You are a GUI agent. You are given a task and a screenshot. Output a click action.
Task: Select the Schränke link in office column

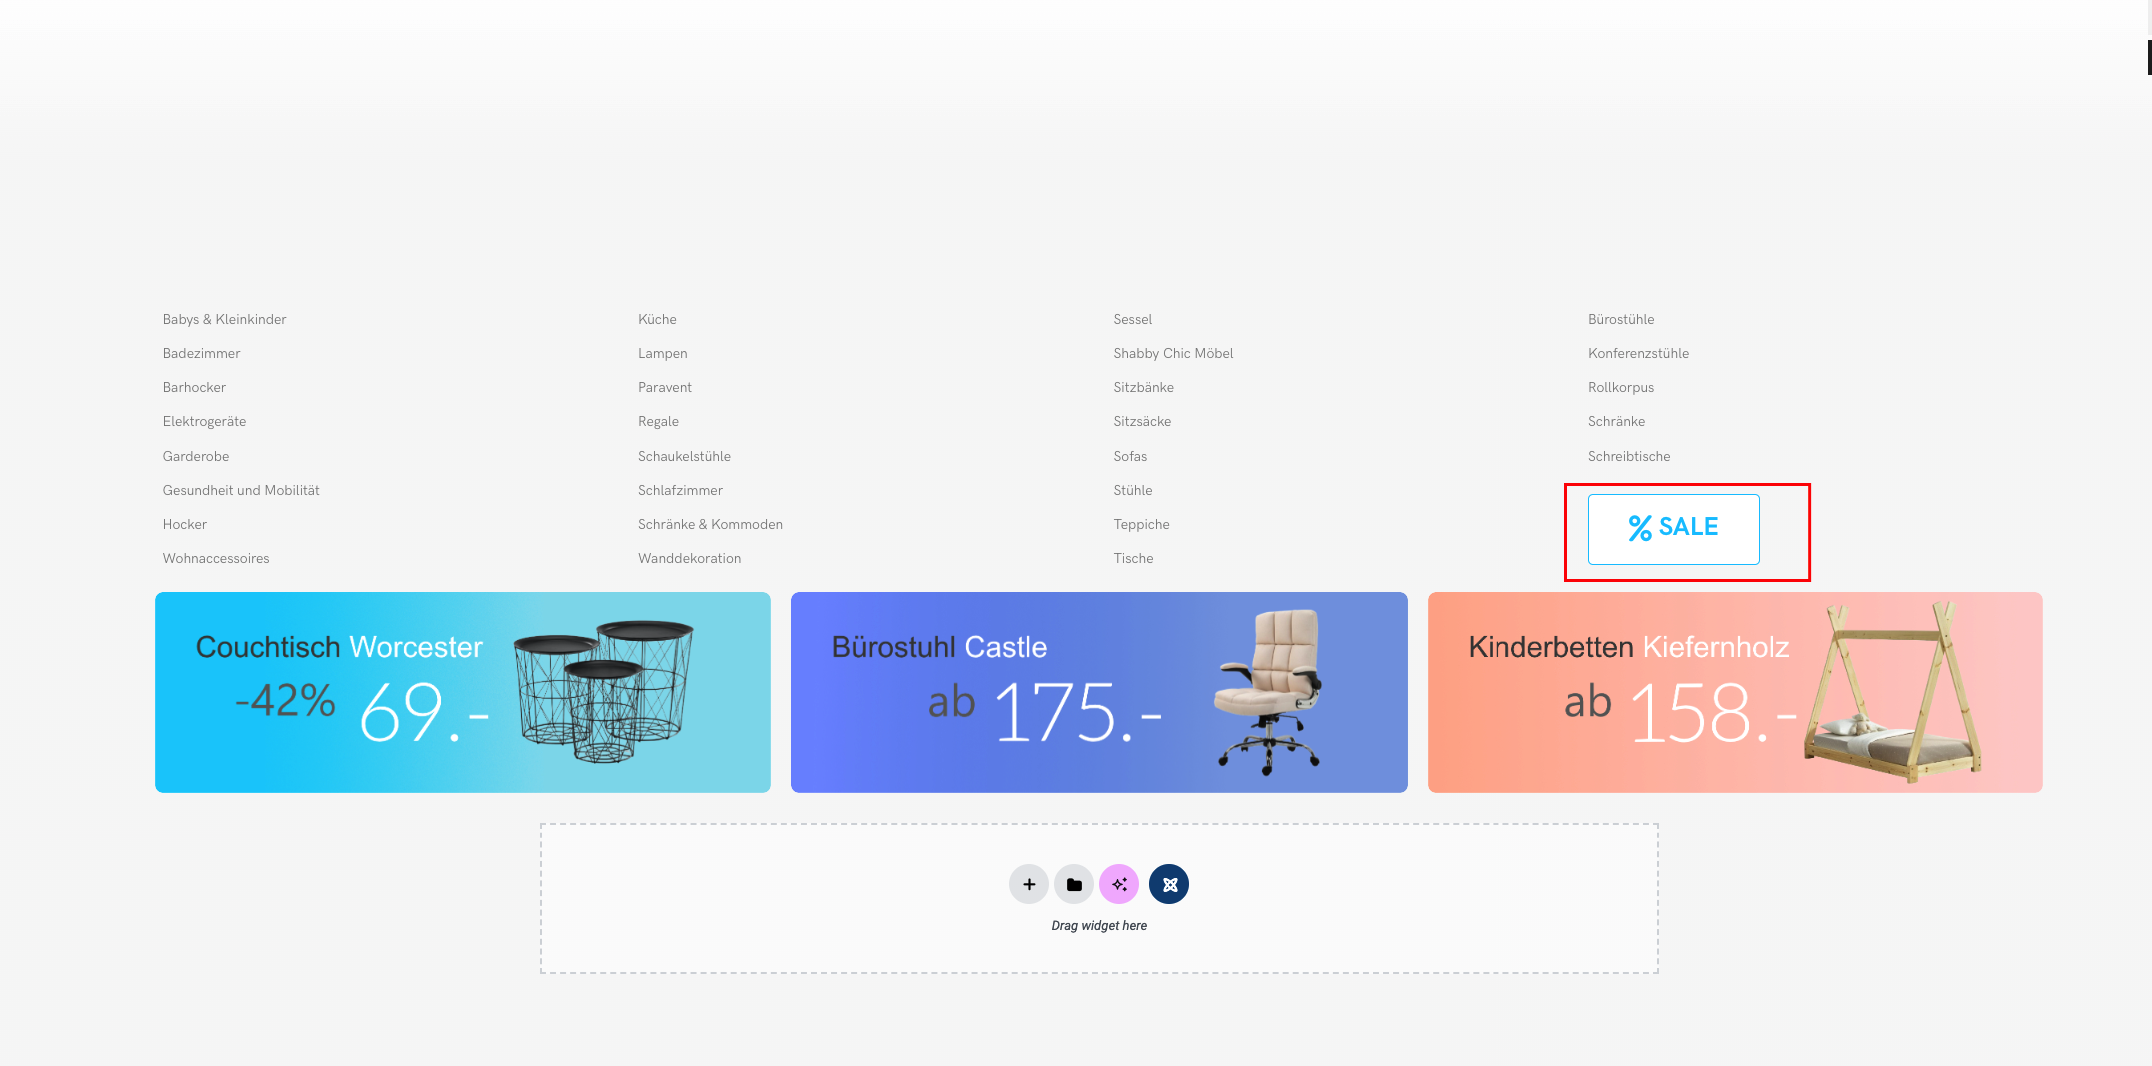point(1616,421)
